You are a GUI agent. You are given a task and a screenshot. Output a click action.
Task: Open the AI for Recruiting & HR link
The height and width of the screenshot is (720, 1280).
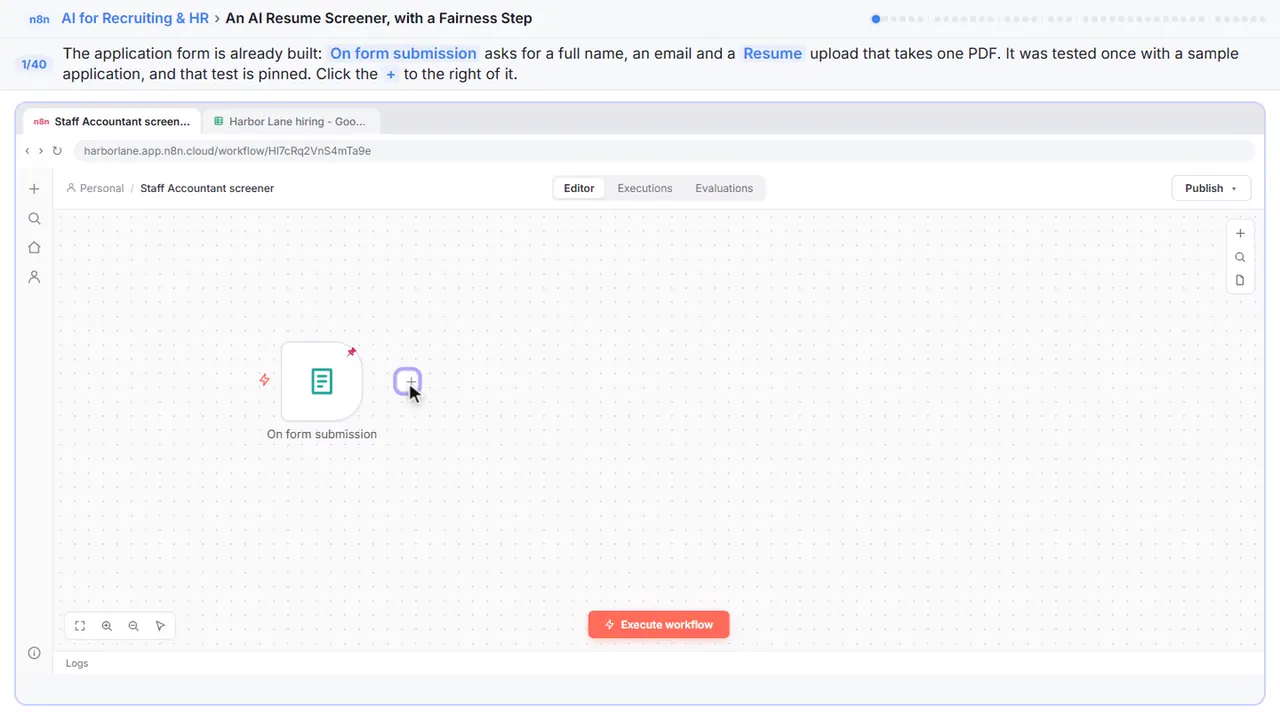135,18
